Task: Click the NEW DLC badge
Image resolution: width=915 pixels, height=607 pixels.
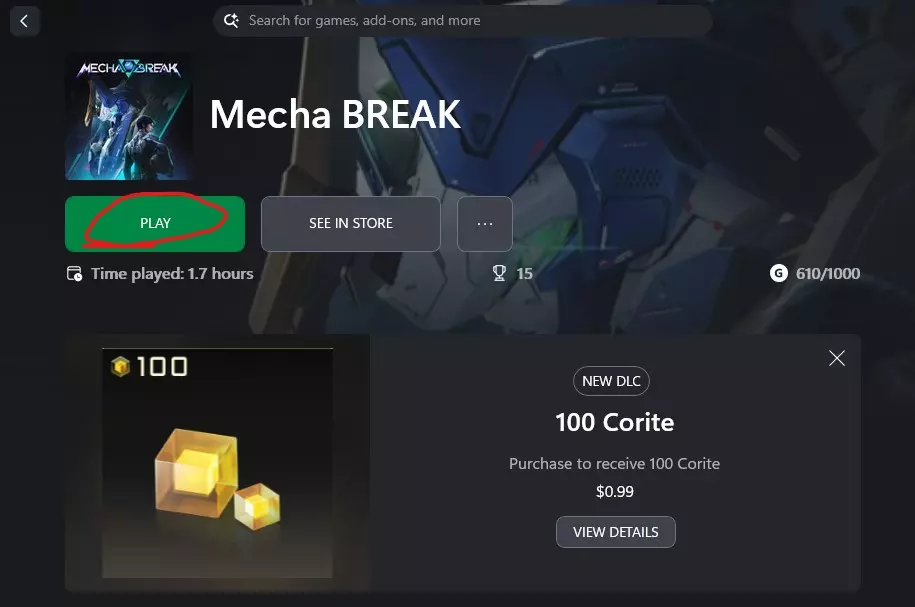Action: [x=611, y=381]
